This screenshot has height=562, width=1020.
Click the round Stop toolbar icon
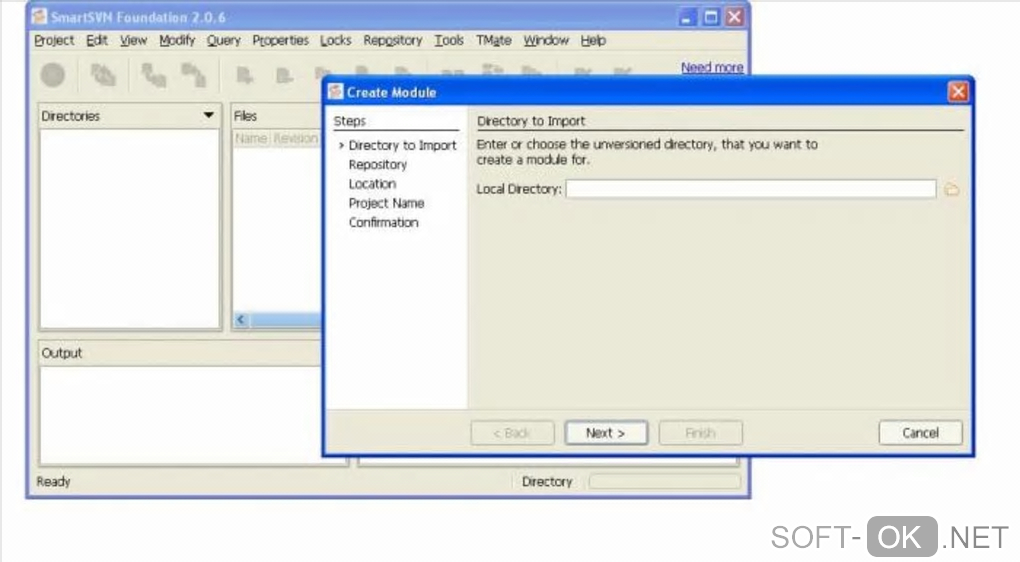pos(53,75)
